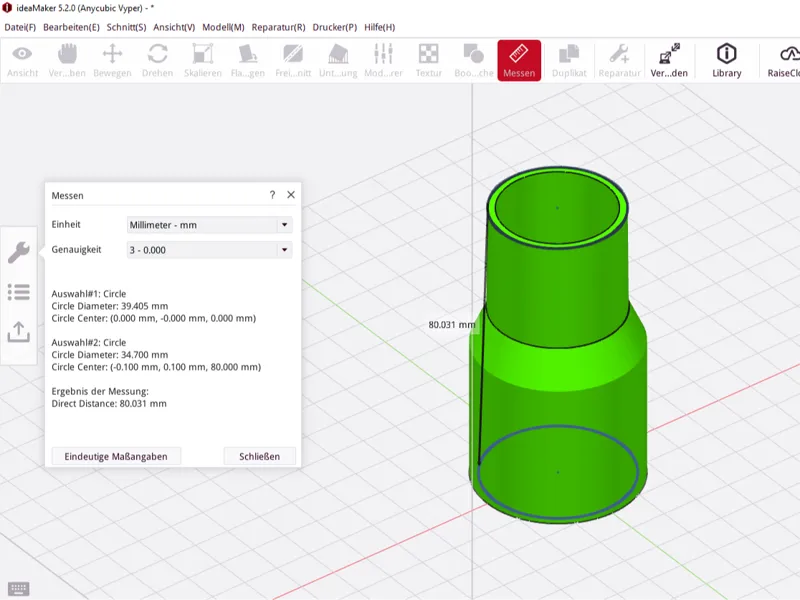Viewport: 800px width, 600px height.
Task: Open the Unterstützung support tool
Action: click(x=338, y=61)
